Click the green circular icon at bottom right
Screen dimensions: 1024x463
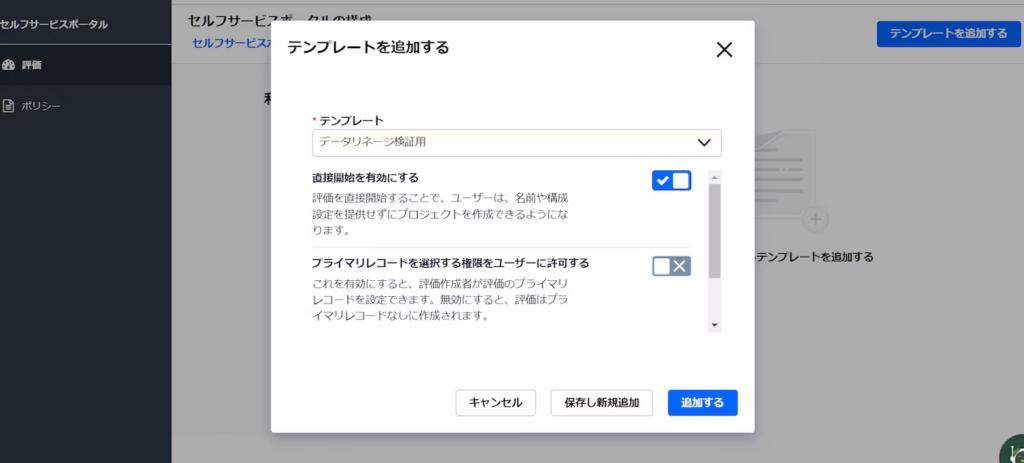tap(1013, 452)
